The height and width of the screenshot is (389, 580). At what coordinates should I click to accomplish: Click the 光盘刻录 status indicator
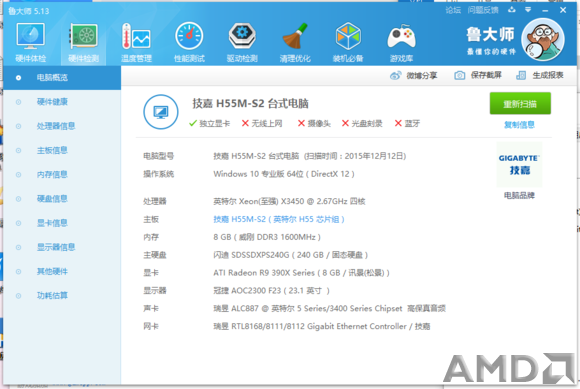[362, 124]
